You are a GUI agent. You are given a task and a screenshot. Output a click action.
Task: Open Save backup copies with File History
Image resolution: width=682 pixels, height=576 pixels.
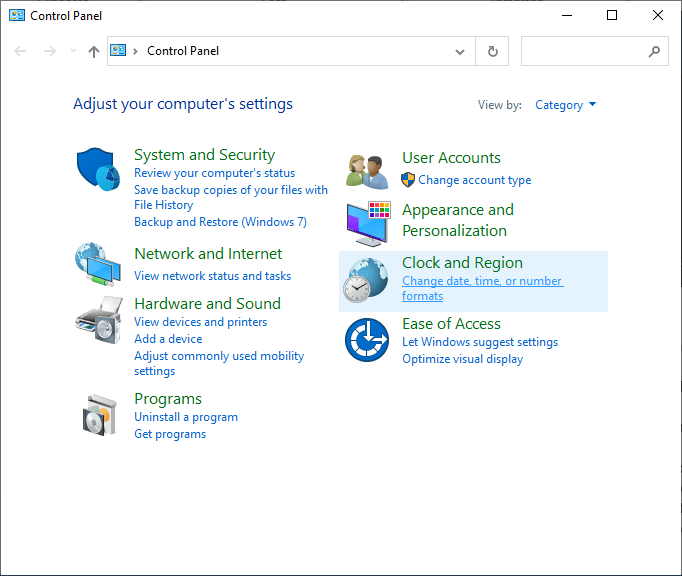pyautogui.click(x=231, y=197)
